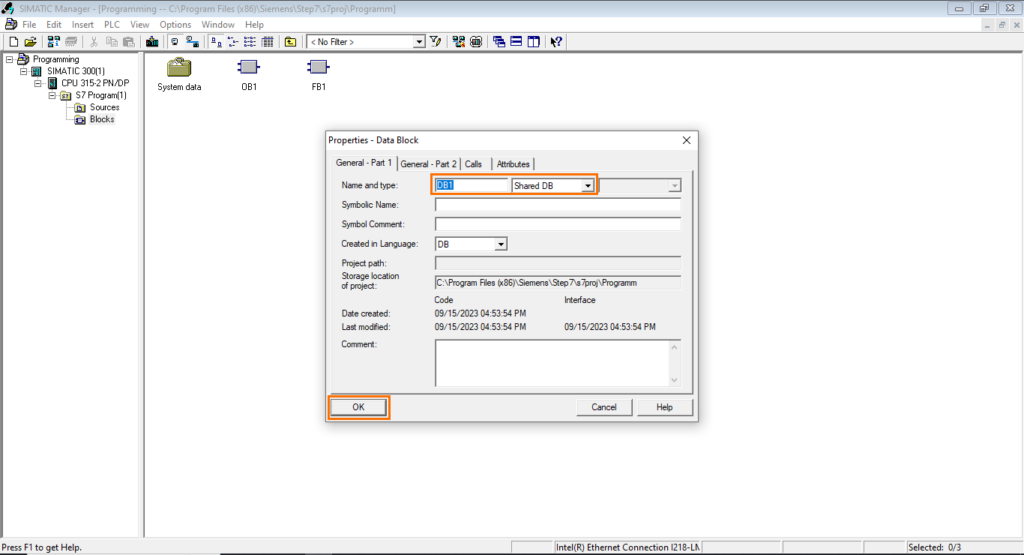1024x555 pixels.
Task: Cancel the Data Block properties dialog
Action: click(604, 407)
